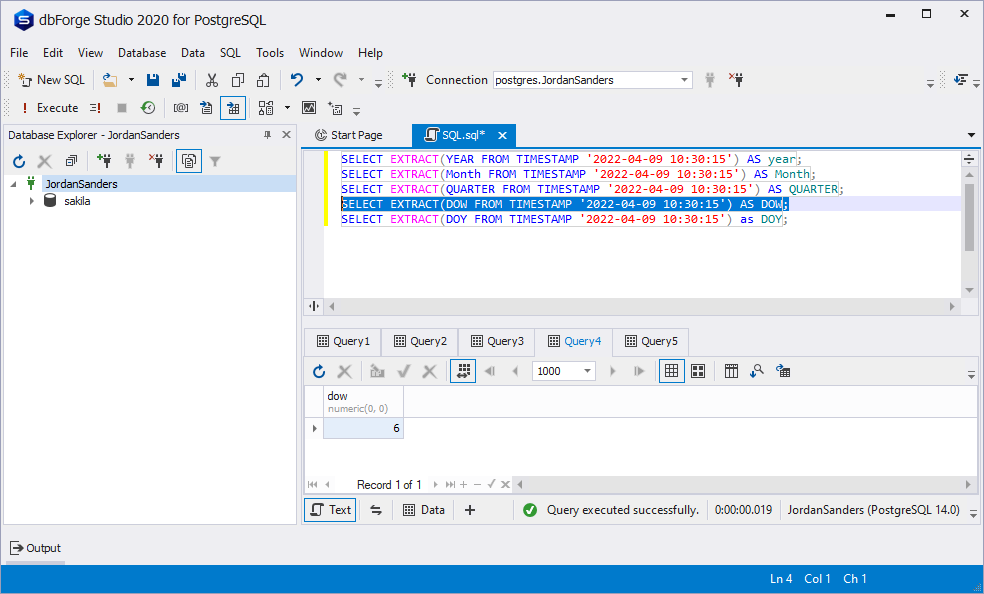Refresh the query results grid

point(318,371)
